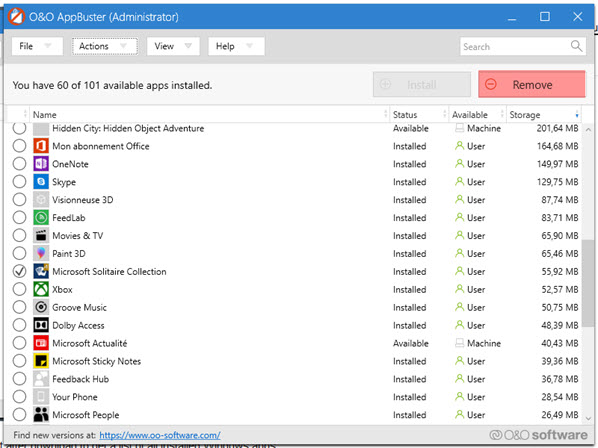This screenshot has height=448, width=598.
Task: Select the Paint 3D checkbox
Action: point(19,254)
